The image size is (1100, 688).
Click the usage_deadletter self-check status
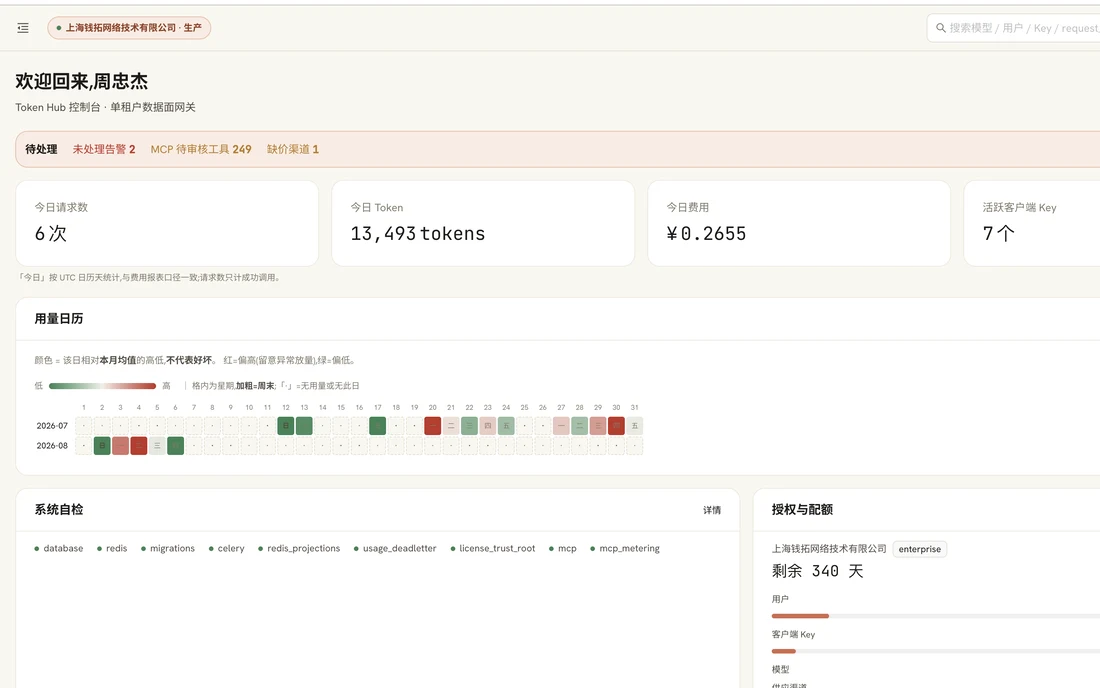pyautogui.click(x=395, y=548)
